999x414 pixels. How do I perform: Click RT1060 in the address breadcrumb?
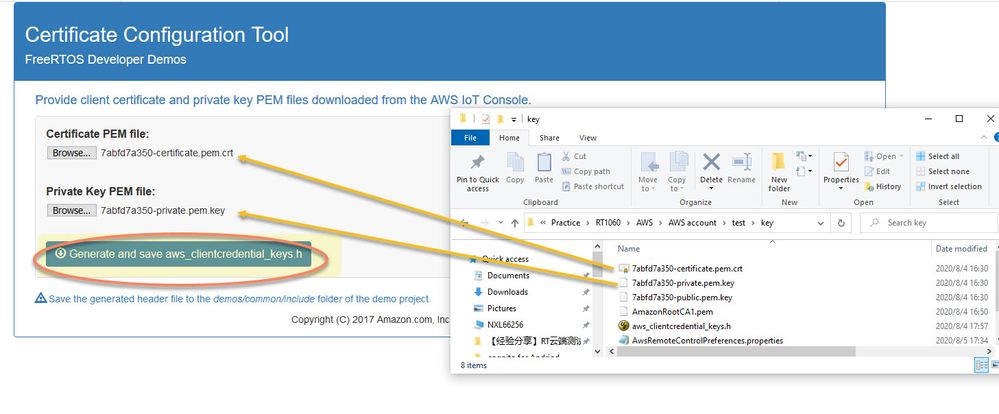(608, 223)
